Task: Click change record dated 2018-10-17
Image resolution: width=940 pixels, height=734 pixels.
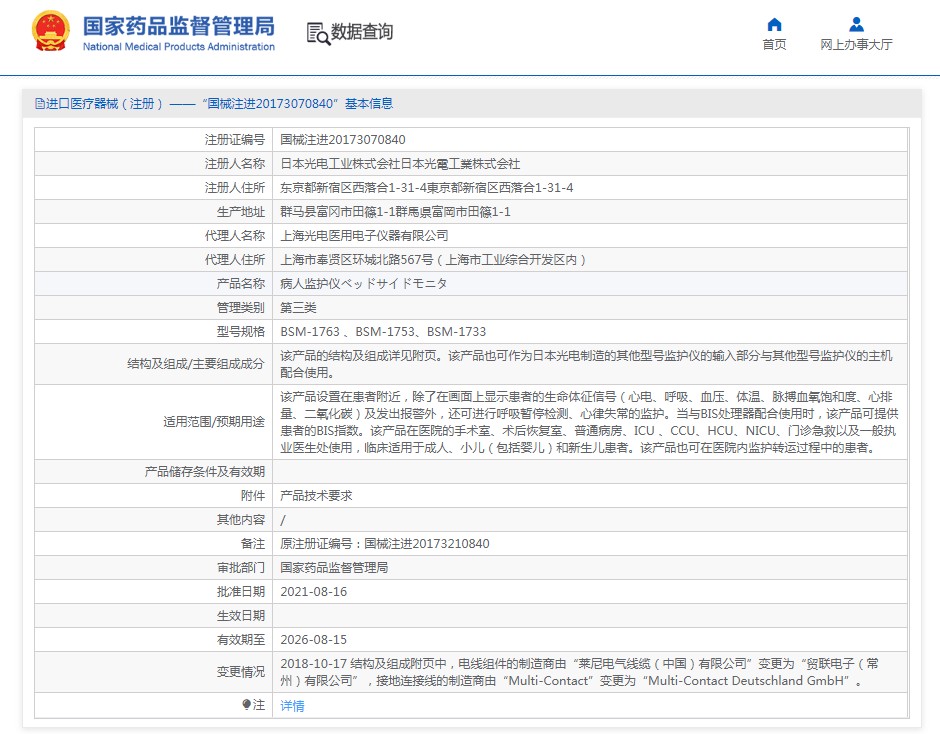Action: coord(579,672)
